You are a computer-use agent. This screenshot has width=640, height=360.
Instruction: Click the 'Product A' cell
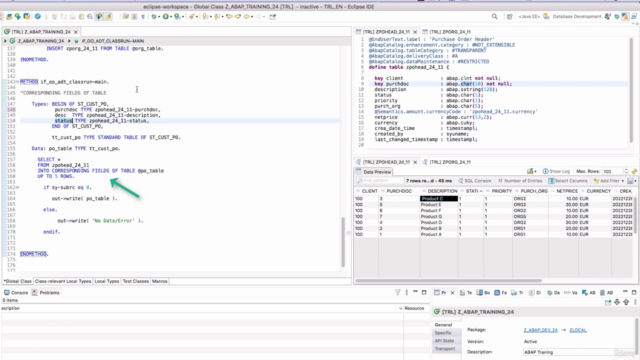(x=439, y=234)
